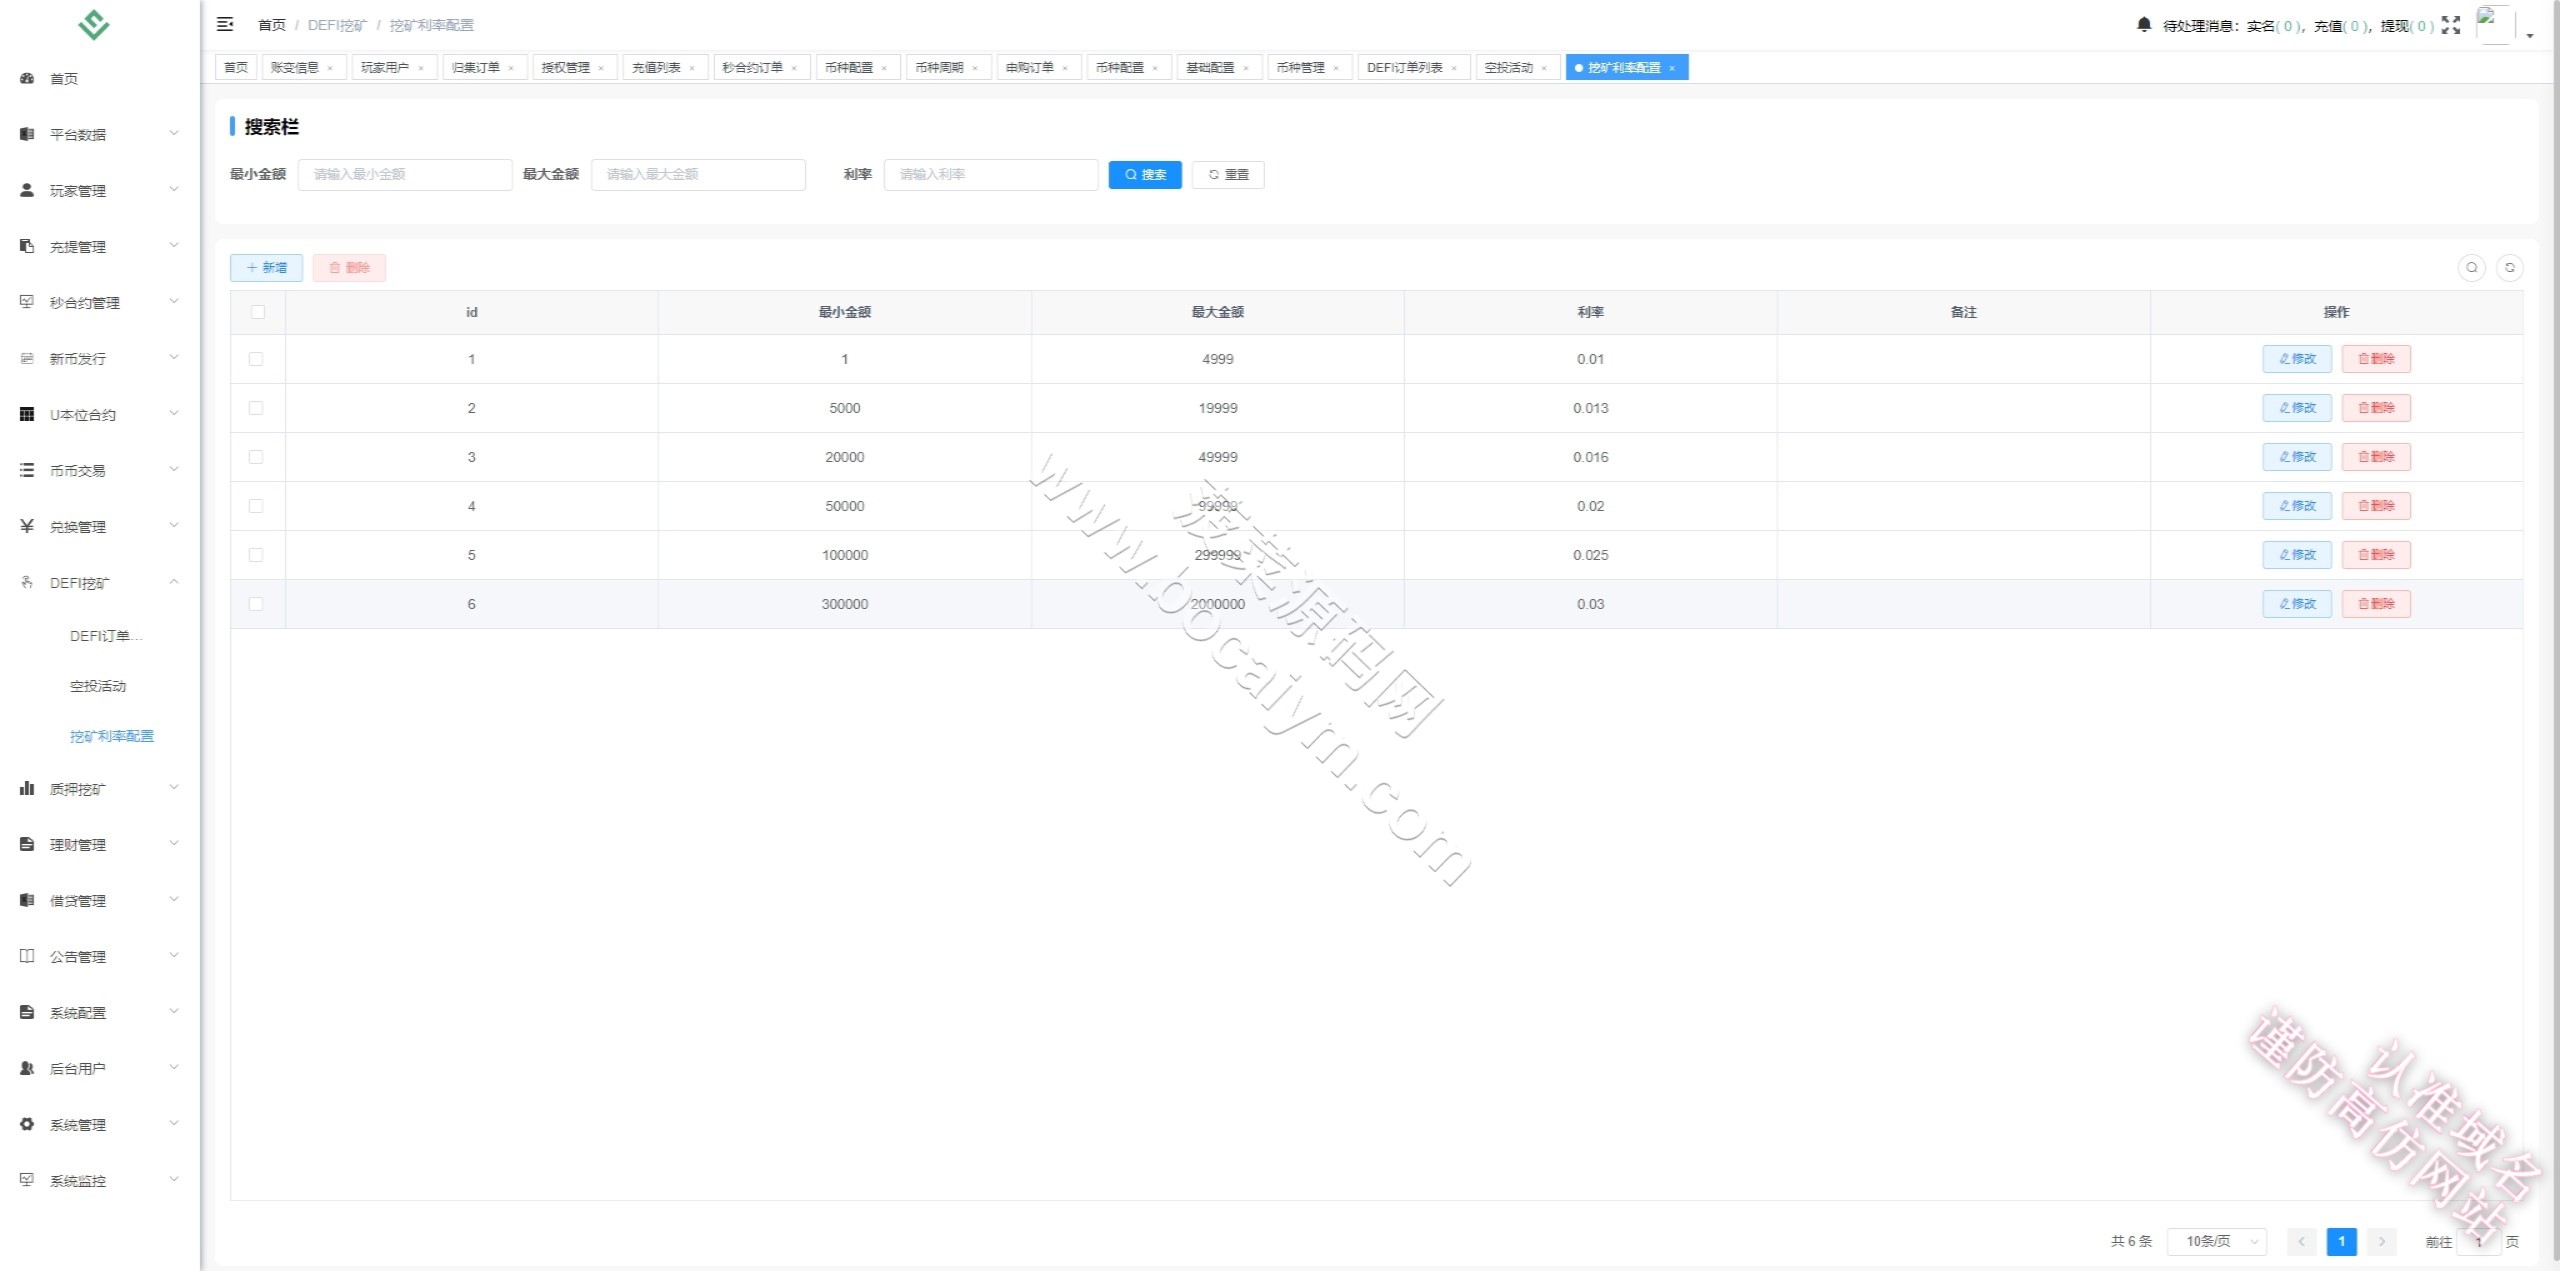Open the 10条/页 page size dropdown
The height and width of the screenshot is (1271, 2560).
pos(2217,1241)
